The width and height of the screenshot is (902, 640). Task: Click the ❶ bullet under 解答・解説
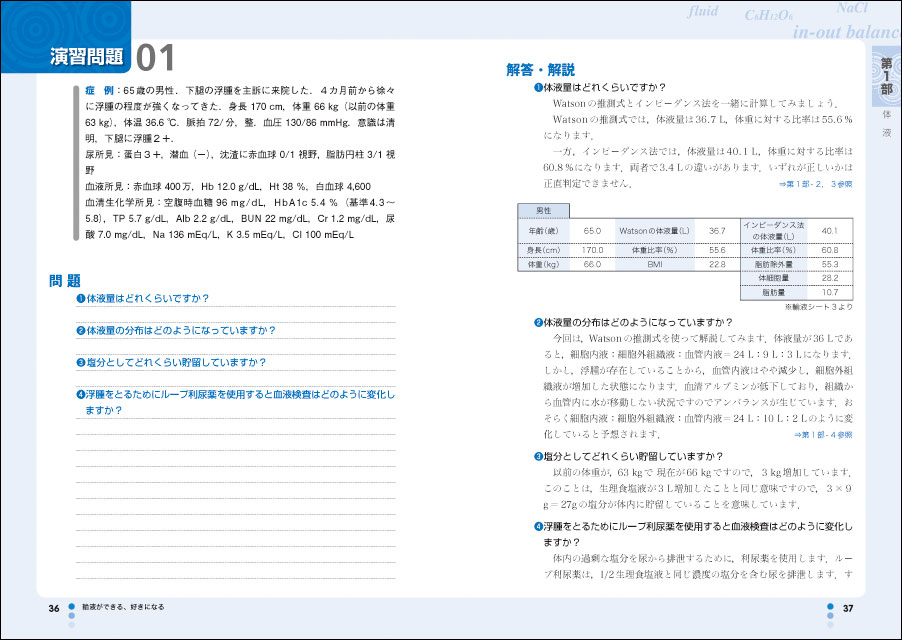tap(538, 87)
